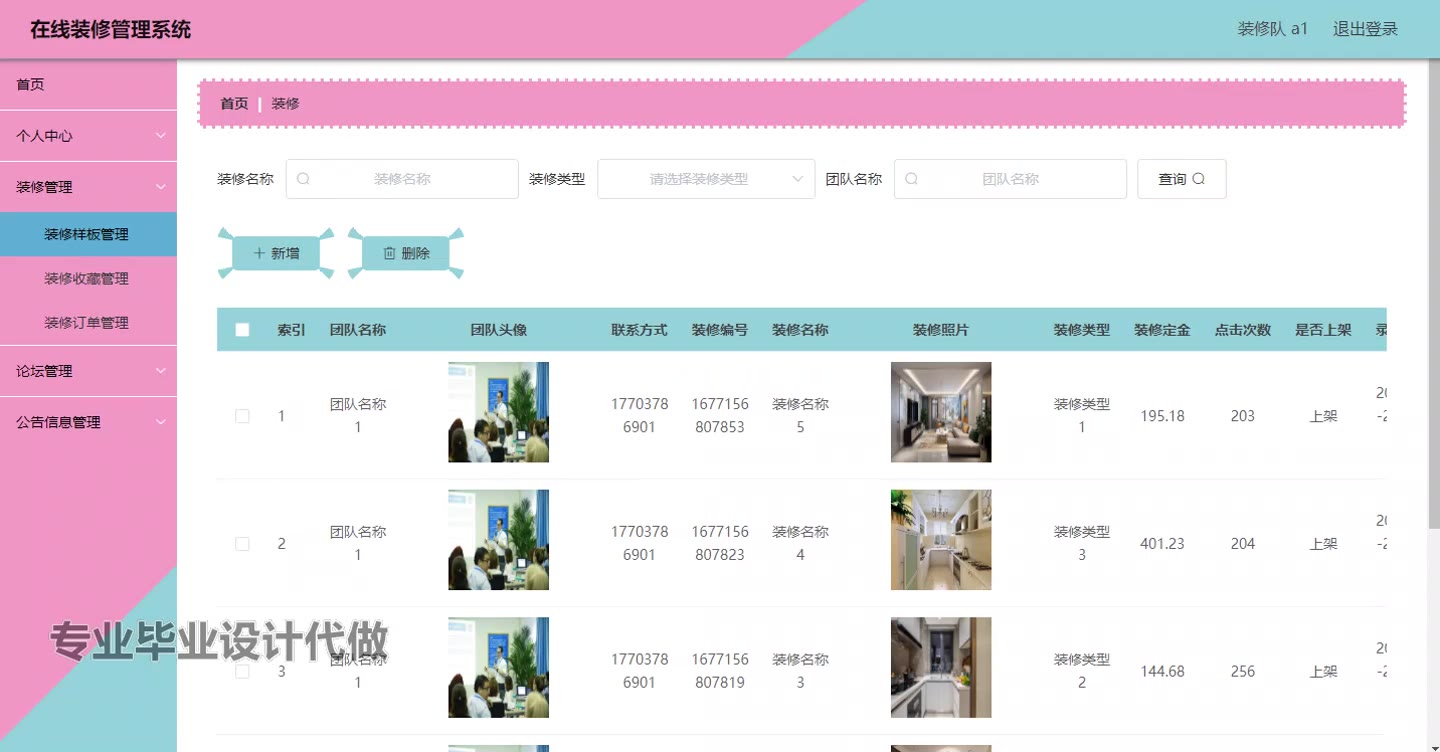Click the magnifier icon on the 查询 button

tap(1199, 179)
